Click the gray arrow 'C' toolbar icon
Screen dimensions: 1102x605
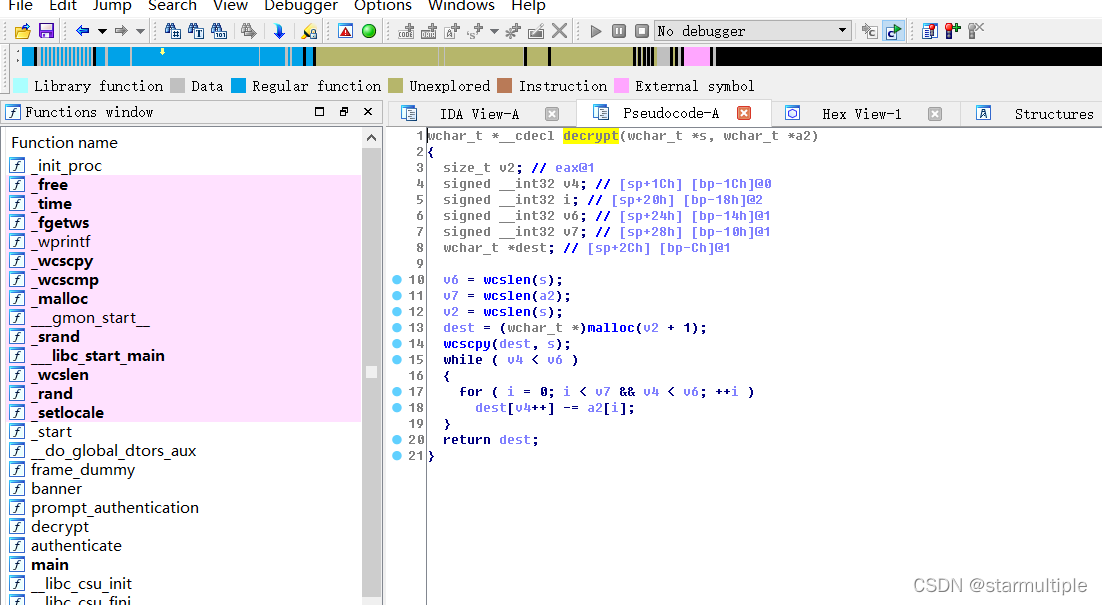coord(869,31)
